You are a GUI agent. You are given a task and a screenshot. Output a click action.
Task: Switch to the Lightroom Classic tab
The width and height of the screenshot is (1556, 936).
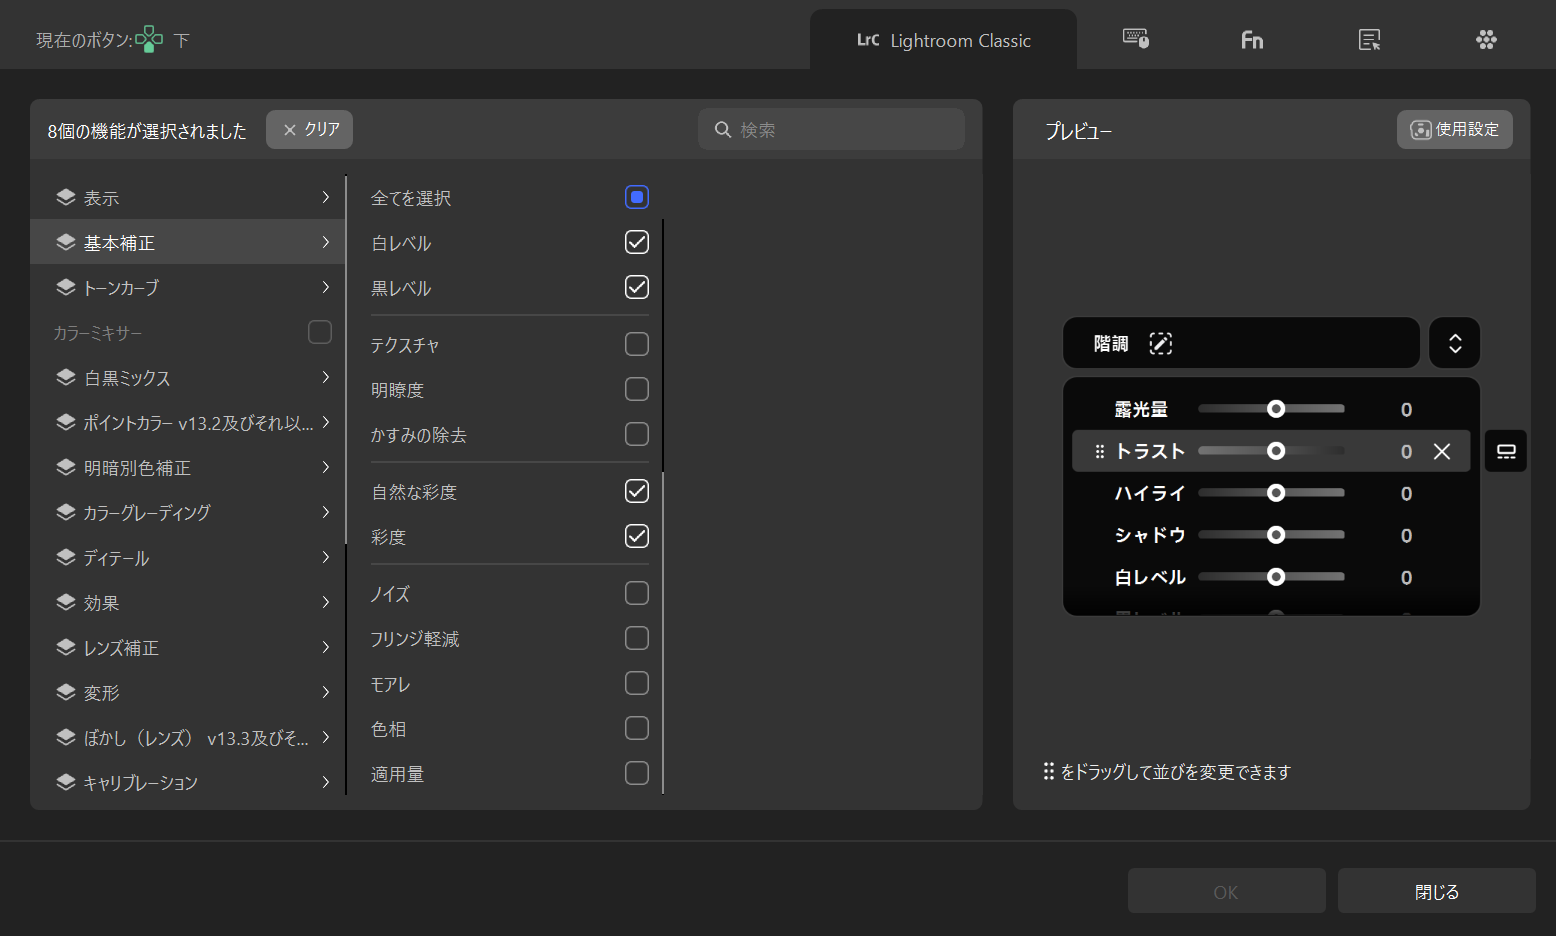pos(943,40)
